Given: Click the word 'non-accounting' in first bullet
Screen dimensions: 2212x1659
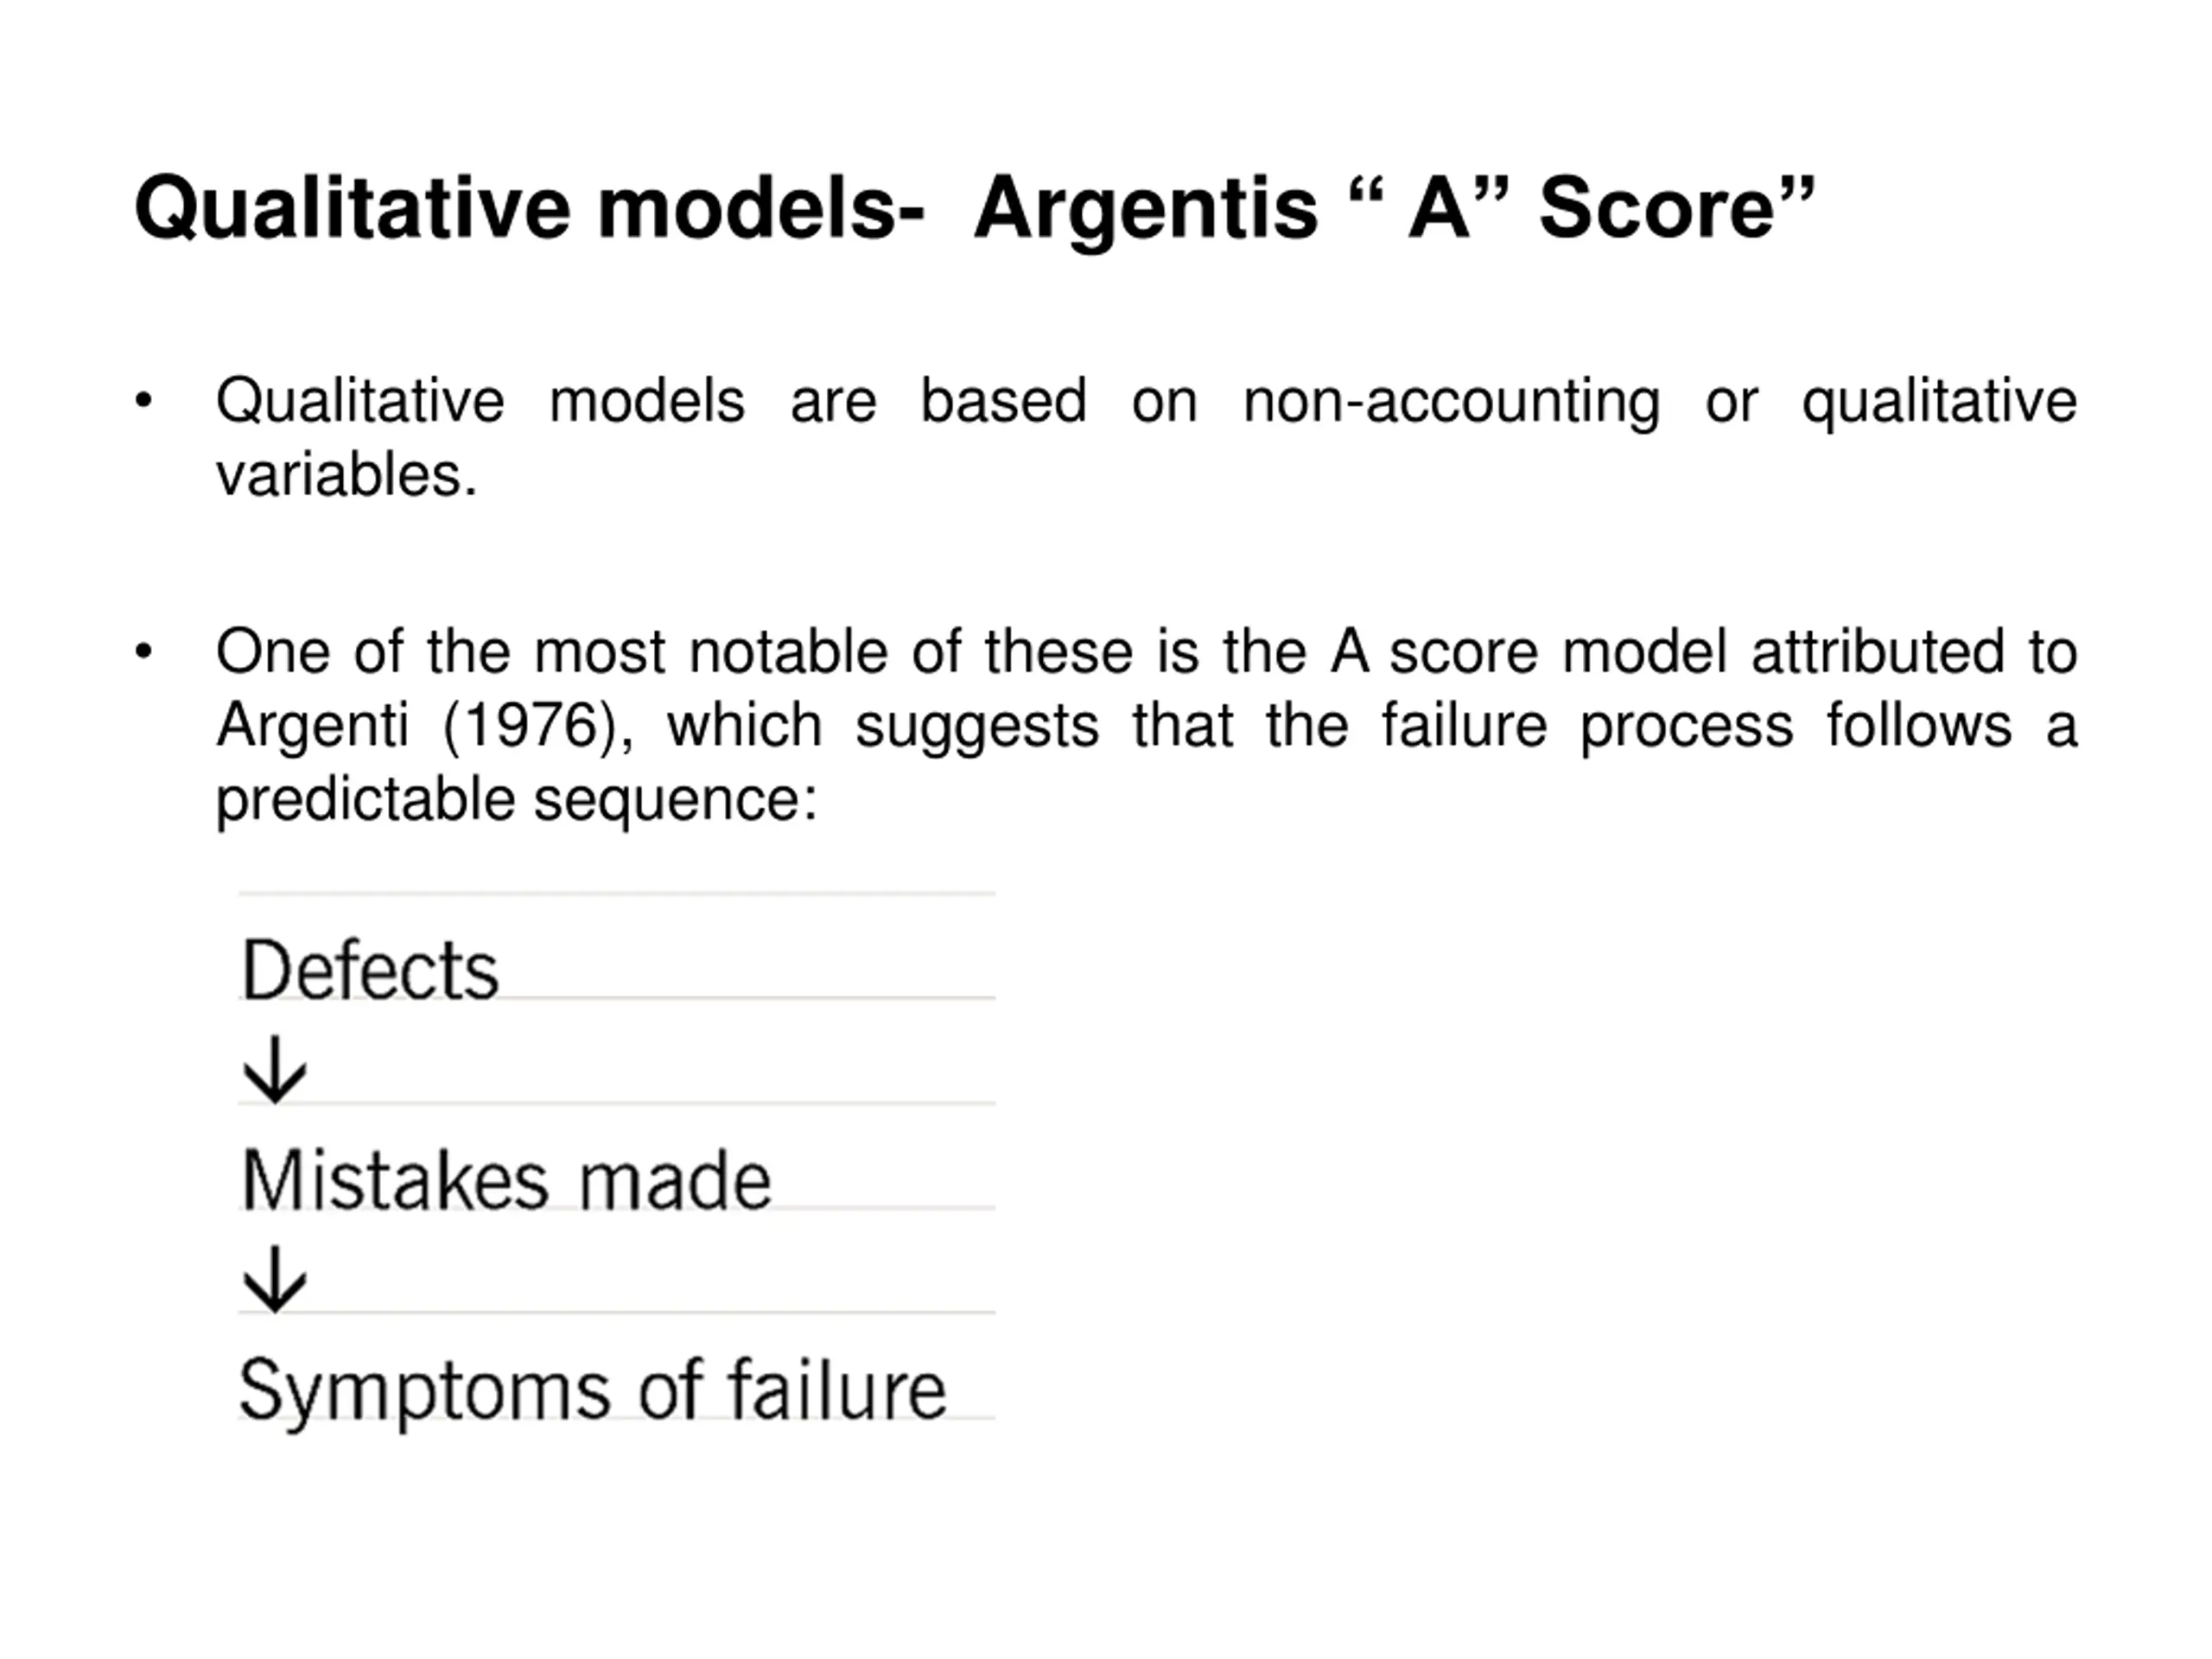Looking at the screenshot, I should pos(1451,403).
